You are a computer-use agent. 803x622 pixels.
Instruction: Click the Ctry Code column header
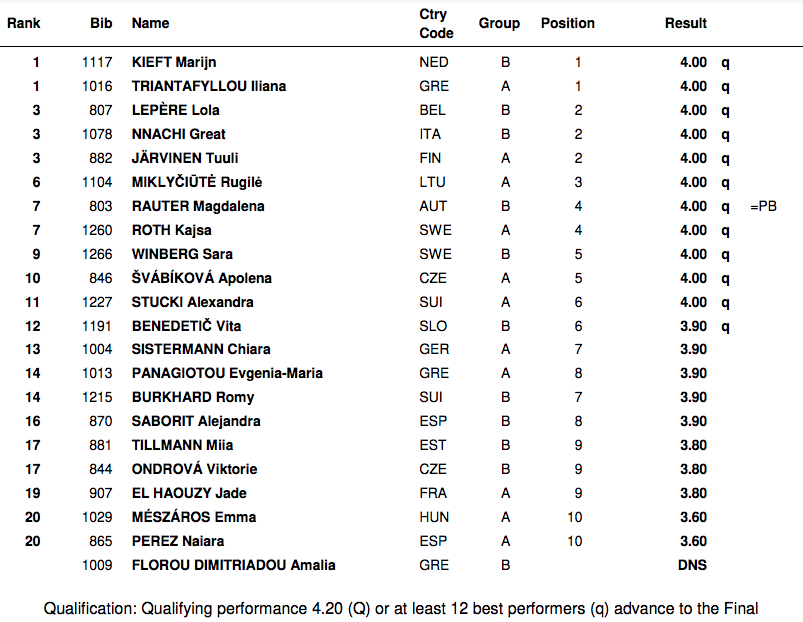tap(436, 24)
